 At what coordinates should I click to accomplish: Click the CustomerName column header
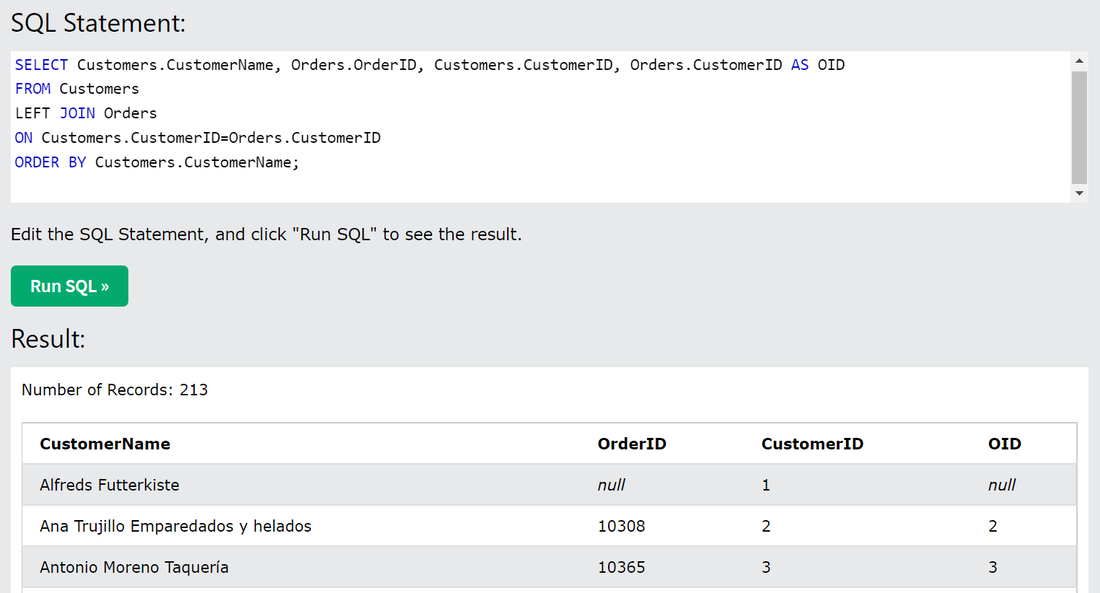pyautogui.click(x=105, y=444)
